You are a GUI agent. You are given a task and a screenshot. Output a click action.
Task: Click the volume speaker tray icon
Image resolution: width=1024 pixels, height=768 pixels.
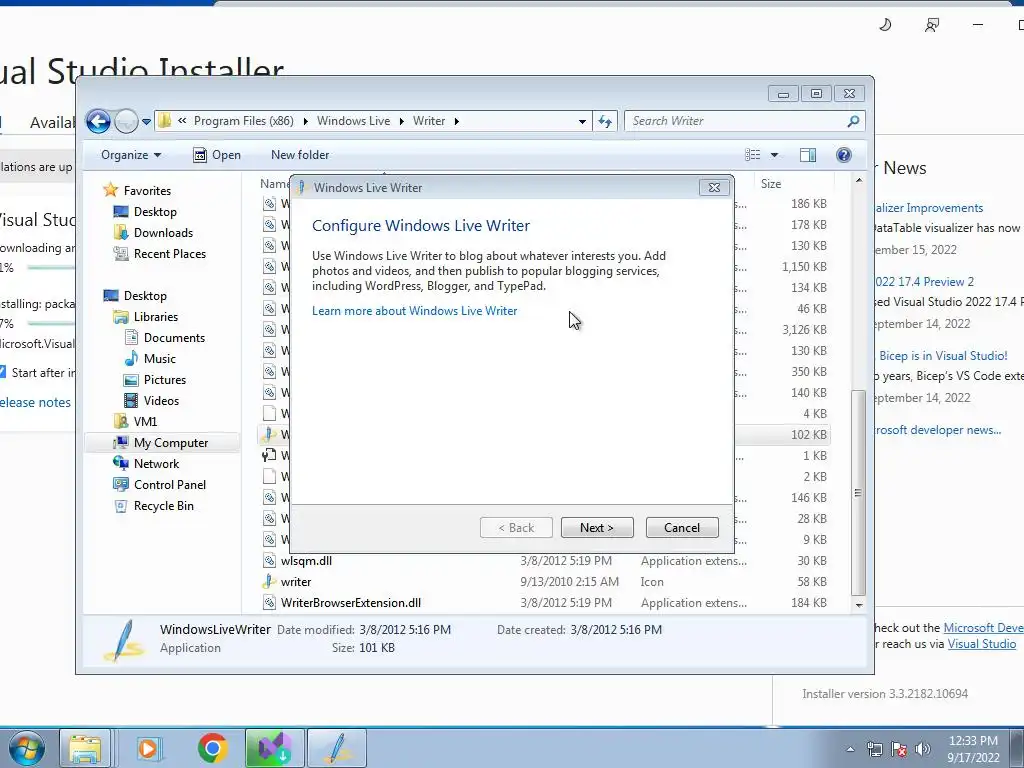point(923,749)
